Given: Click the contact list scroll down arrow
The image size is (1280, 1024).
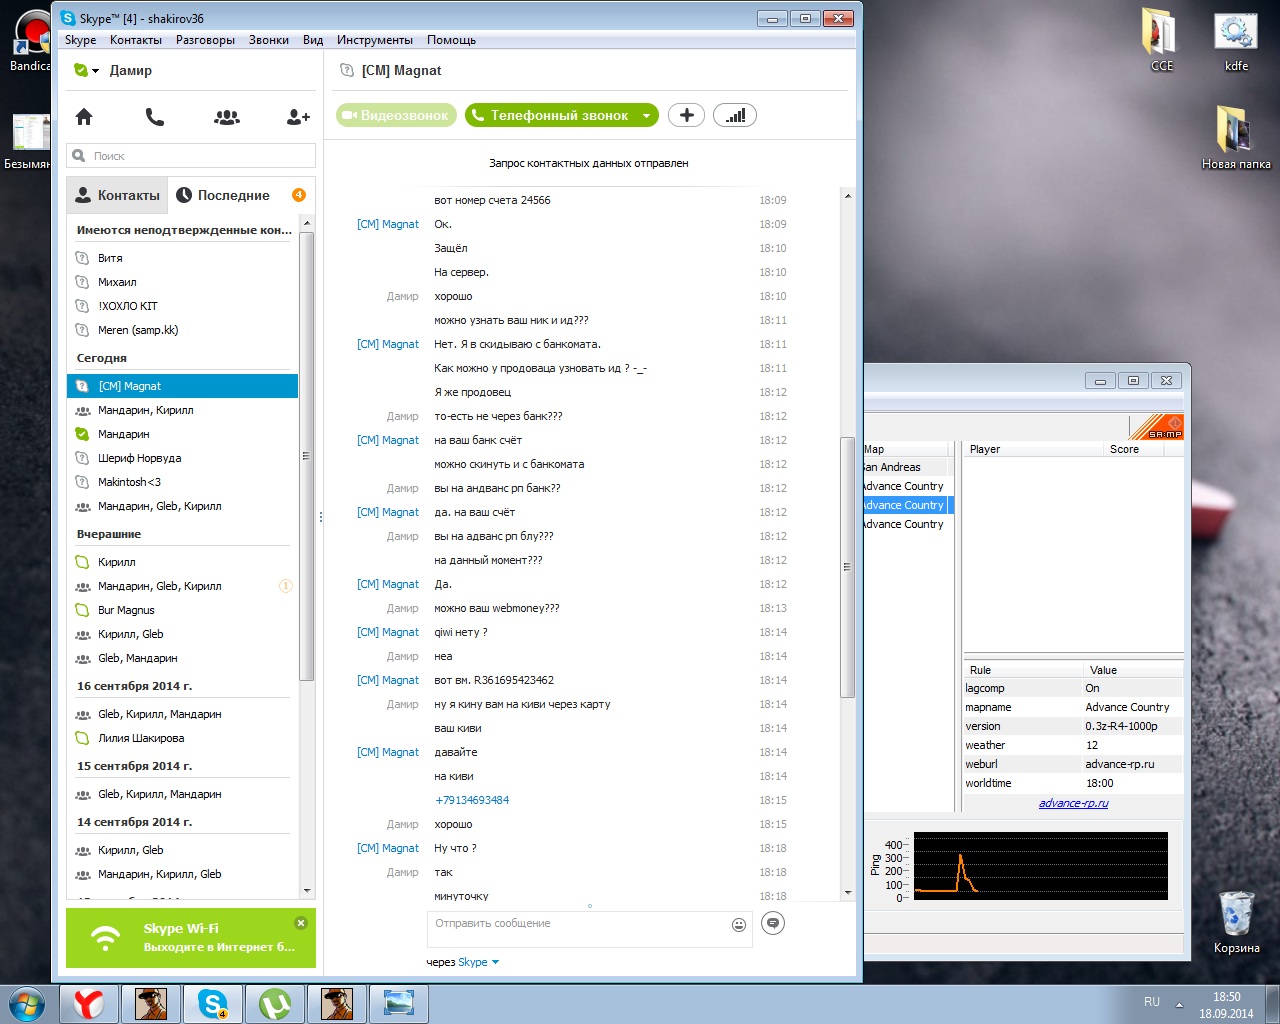Looking at the screenshot, I should pos(307,891).
